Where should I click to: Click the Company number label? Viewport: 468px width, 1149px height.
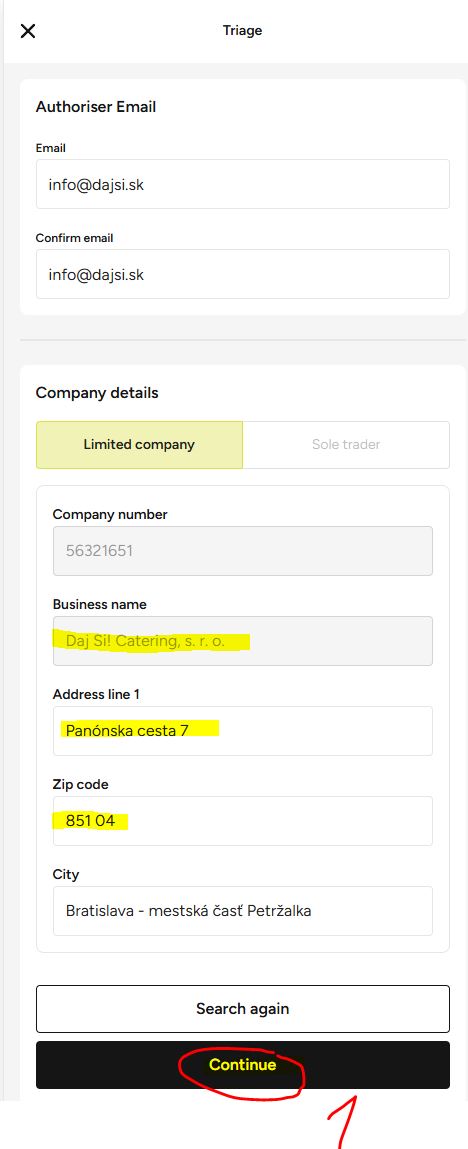110,514
